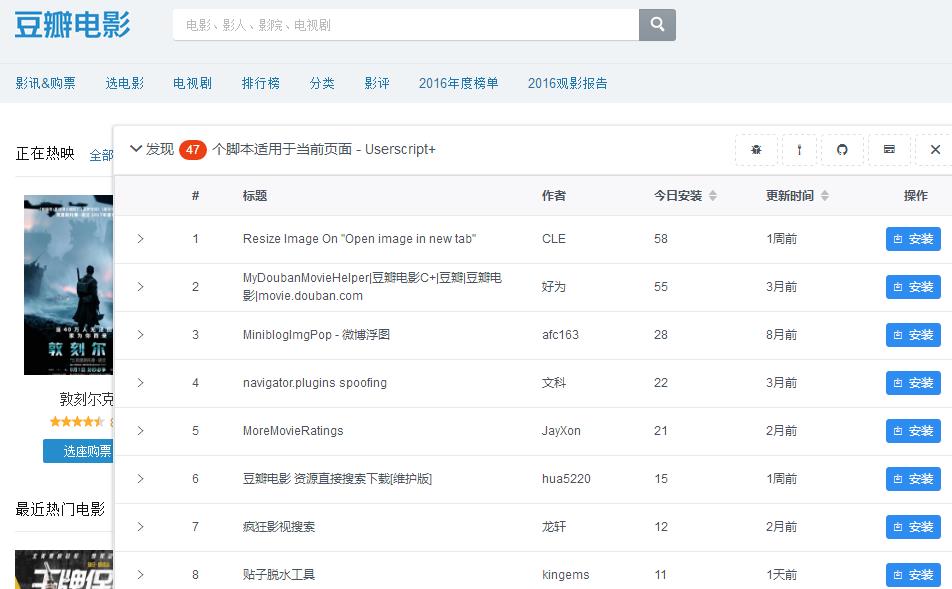Open the GitHub icon link
This screenshot has height=589, width=952.
(x=842, y=150)
